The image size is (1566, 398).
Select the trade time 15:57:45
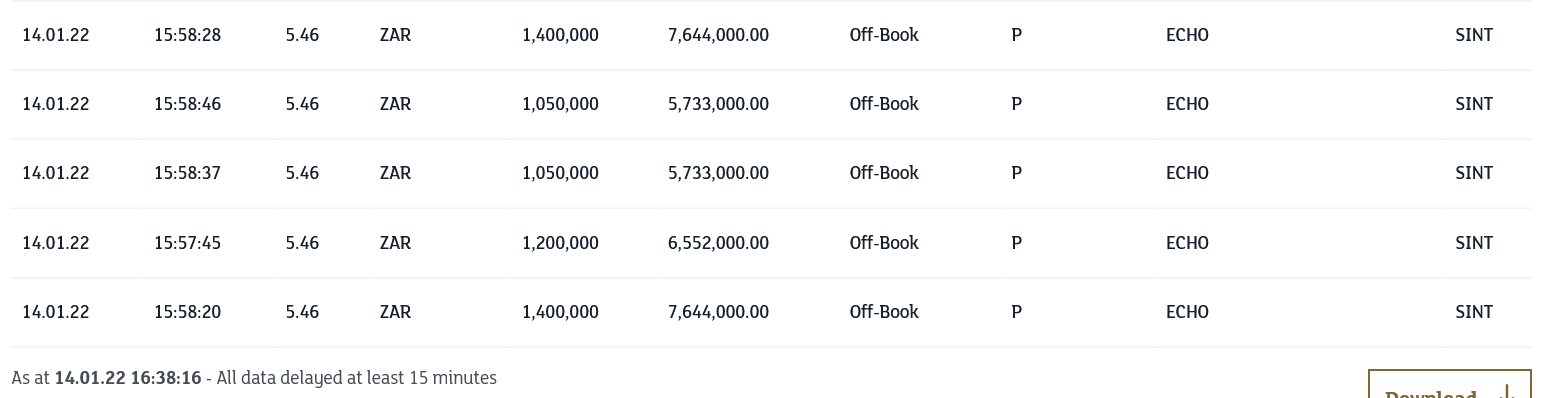[x=187, y=243]
